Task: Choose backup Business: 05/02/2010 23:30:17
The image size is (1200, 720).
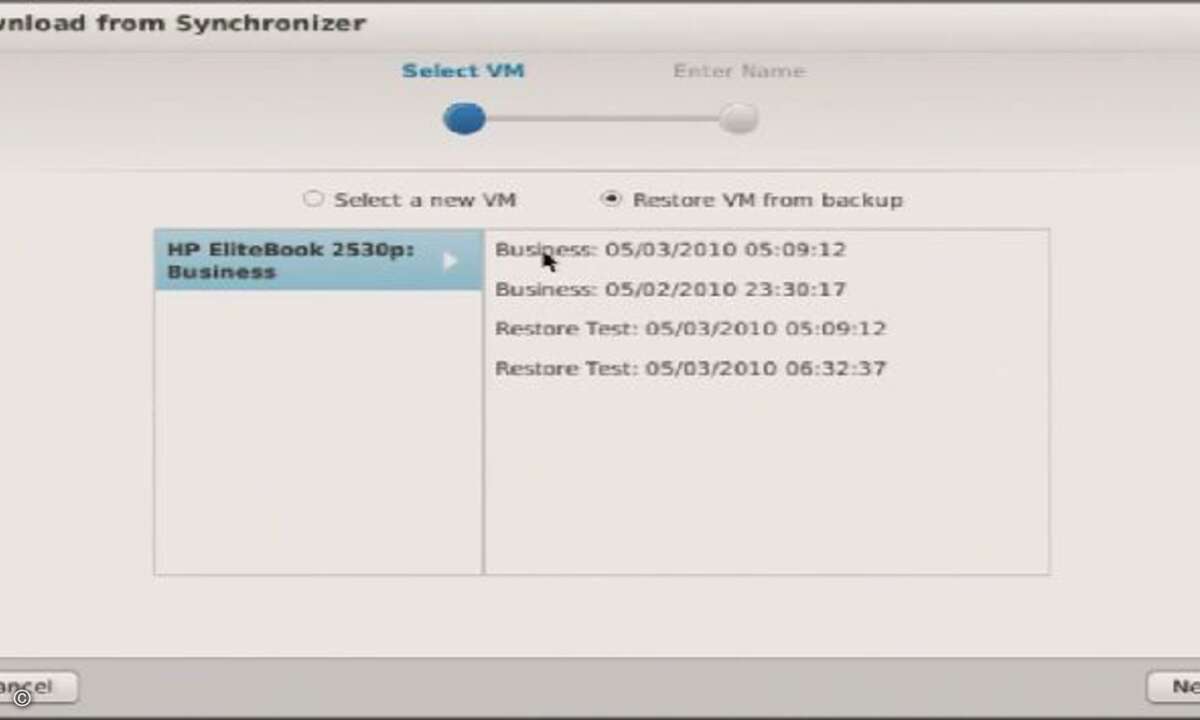Action: click(670, 290)
